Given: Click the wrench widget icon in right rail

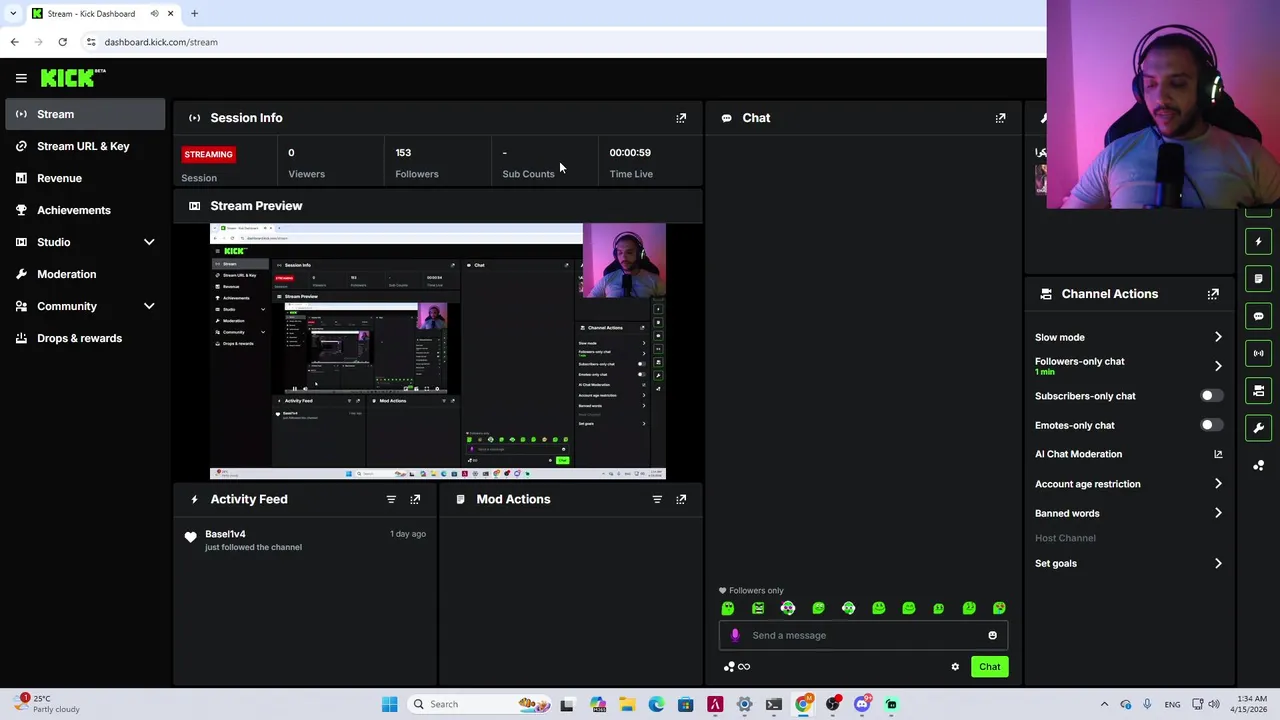Looking at the screenshot, I should pyautogui.click(x=1259, y=428).
